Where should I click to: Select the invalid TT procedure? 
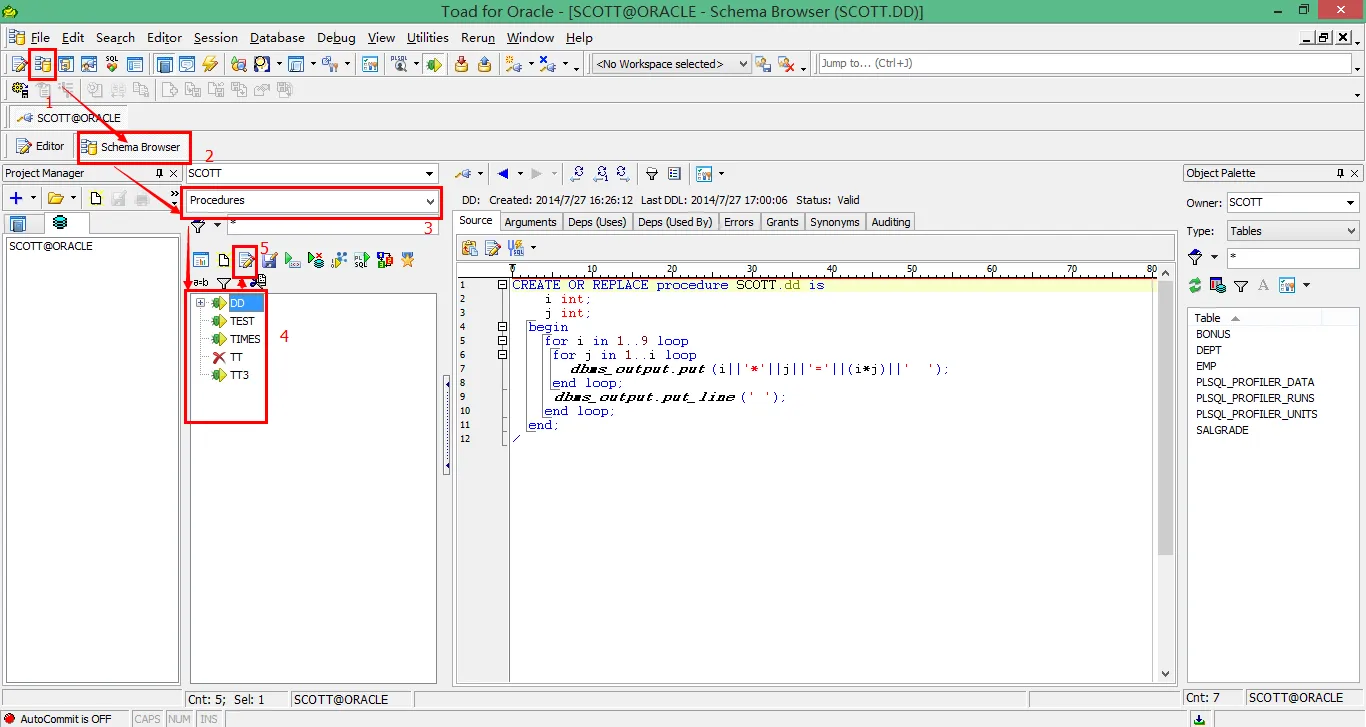click(236, 357)
